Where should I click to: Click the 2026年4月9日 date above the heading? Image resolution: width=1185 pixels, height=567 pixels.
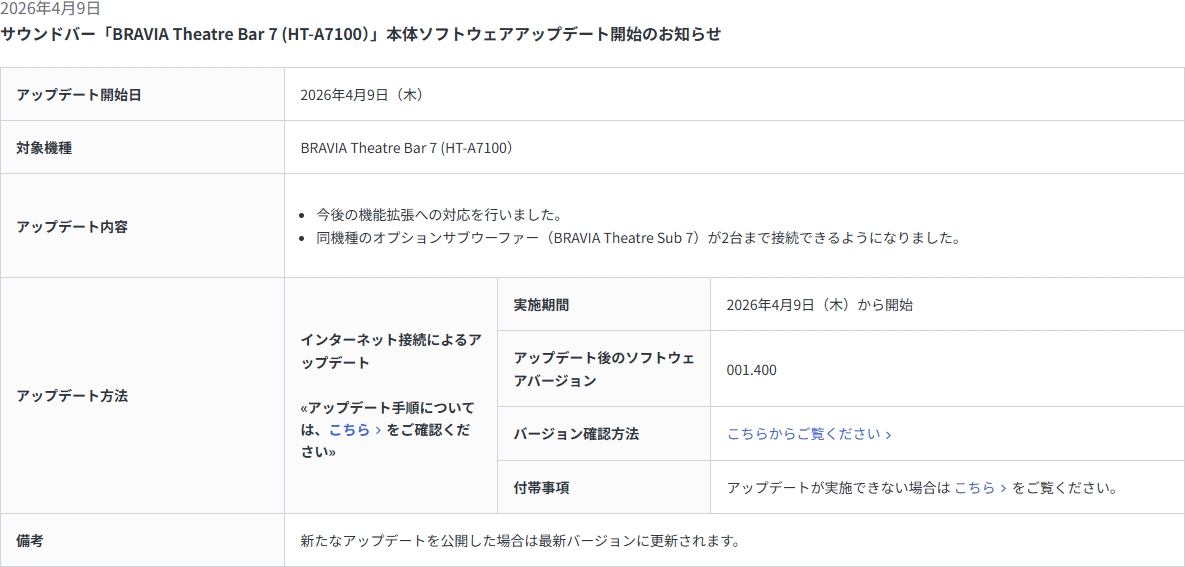pos(50,8)
